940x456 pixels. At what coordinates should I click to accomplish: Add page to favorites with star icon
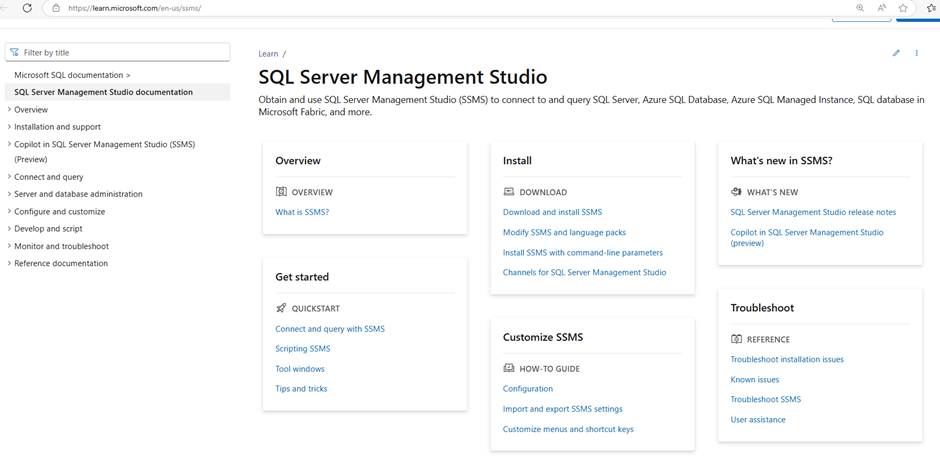click(903, 8)
